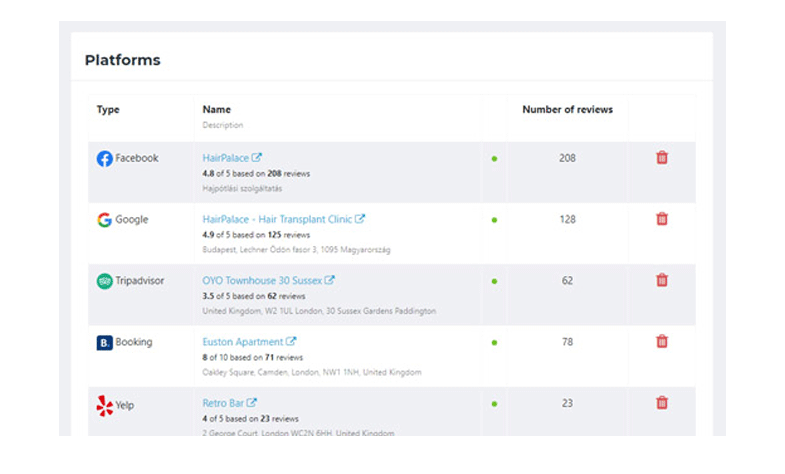Click the Tripadvisor owl logo

[104, 281]
